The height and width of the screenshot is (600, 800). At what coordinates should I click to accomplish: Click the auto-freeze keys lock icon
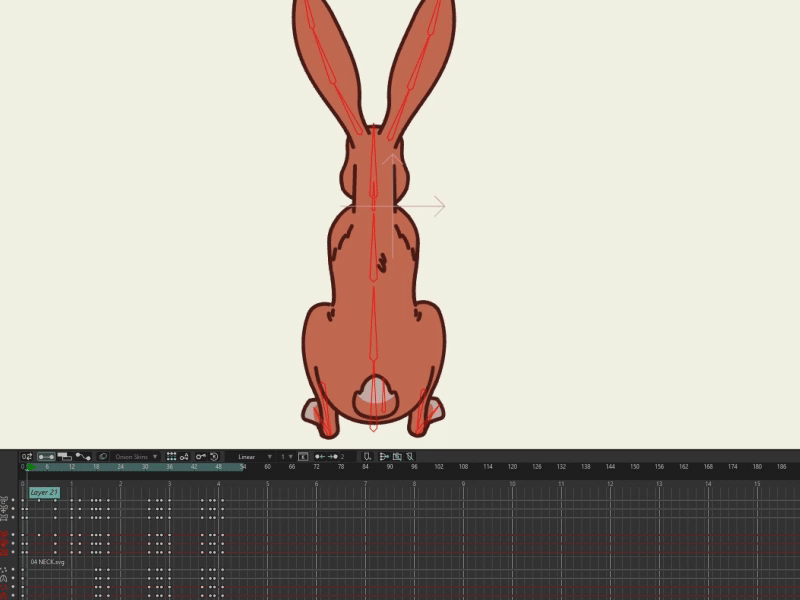tap(184, 457)
